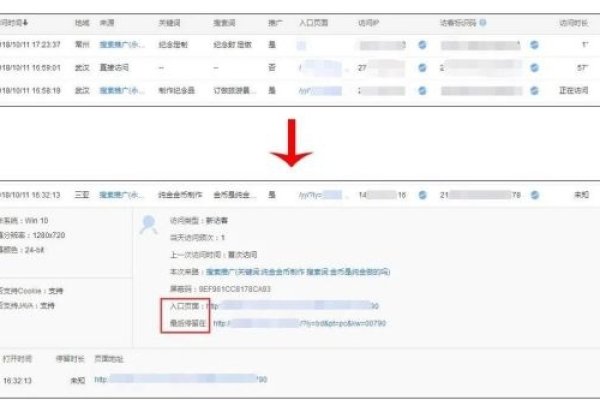Open the entry page link in 16:58:19 row
Viewport: 600px width, 400px height.
pyautogui.click(x=320, y=91)
